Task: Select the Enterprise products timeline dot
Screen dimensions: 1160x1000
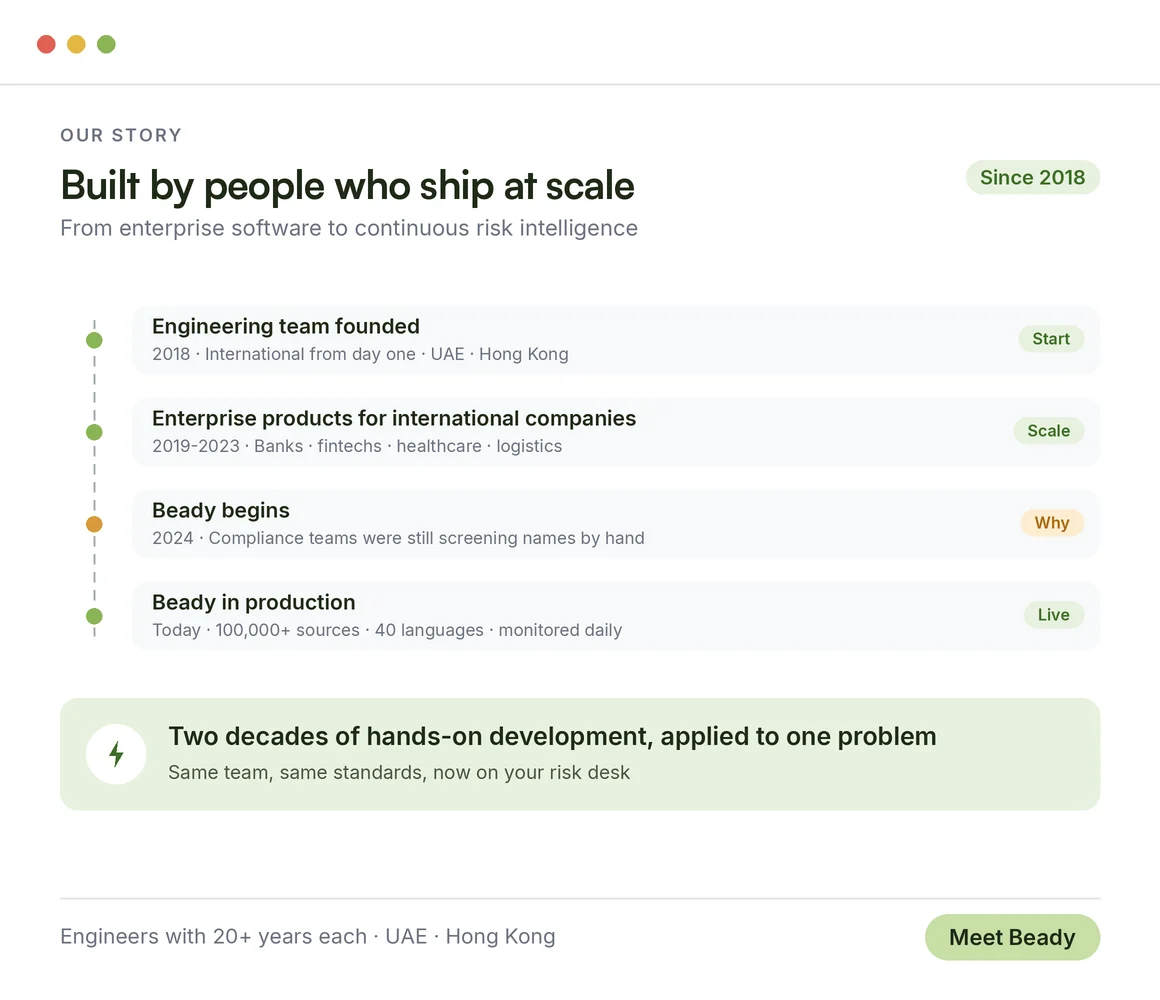Action: point(94,432)
